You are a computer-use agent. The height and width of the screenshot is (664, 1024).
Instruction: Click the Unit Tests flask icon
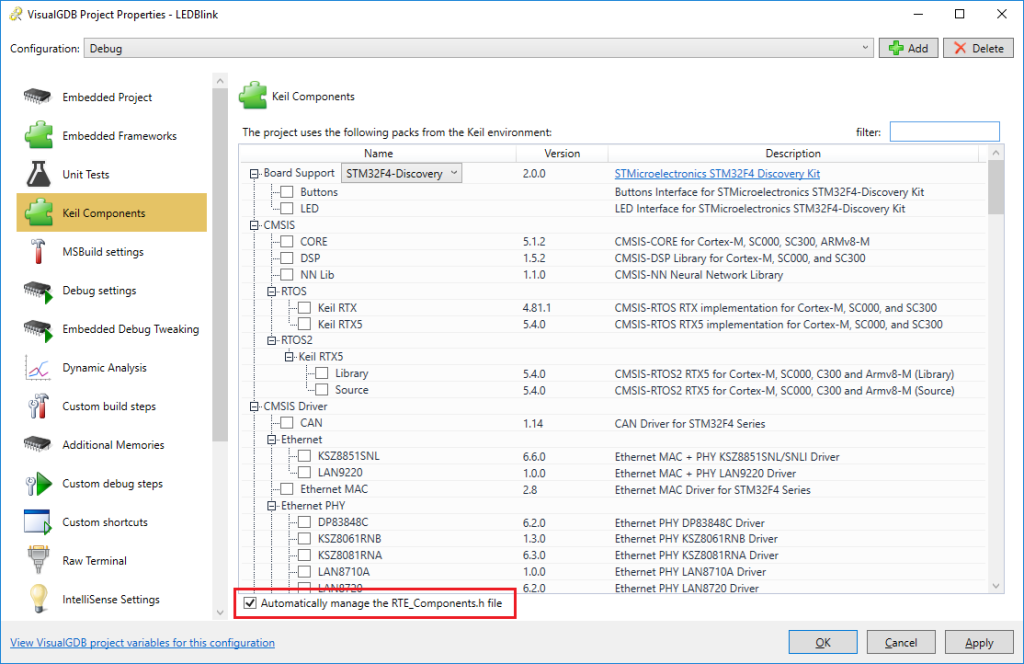(x=38, y=174)
